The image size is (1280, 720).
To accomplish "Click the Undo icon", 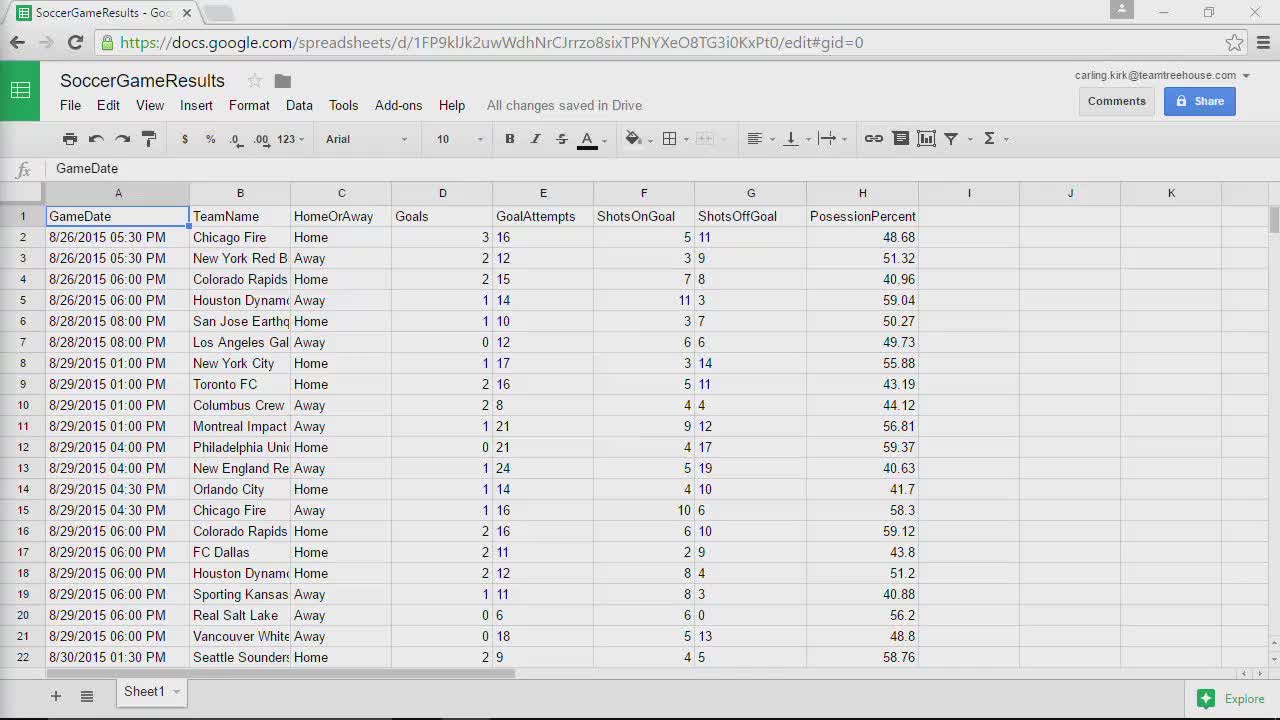I will tap(95, 139).
